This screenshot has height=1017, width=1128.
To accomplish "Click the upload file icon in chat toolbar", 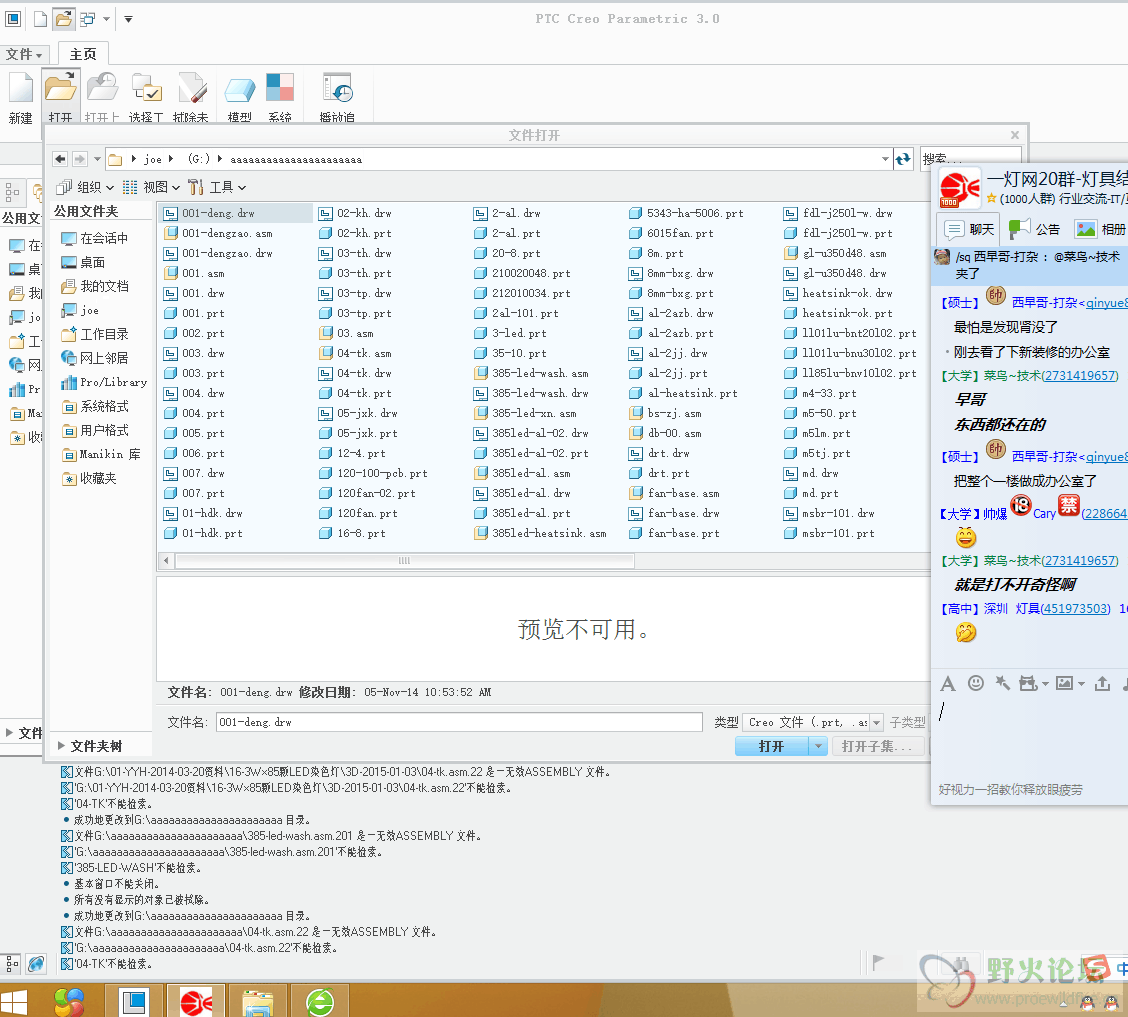I will coord(1102,683).
